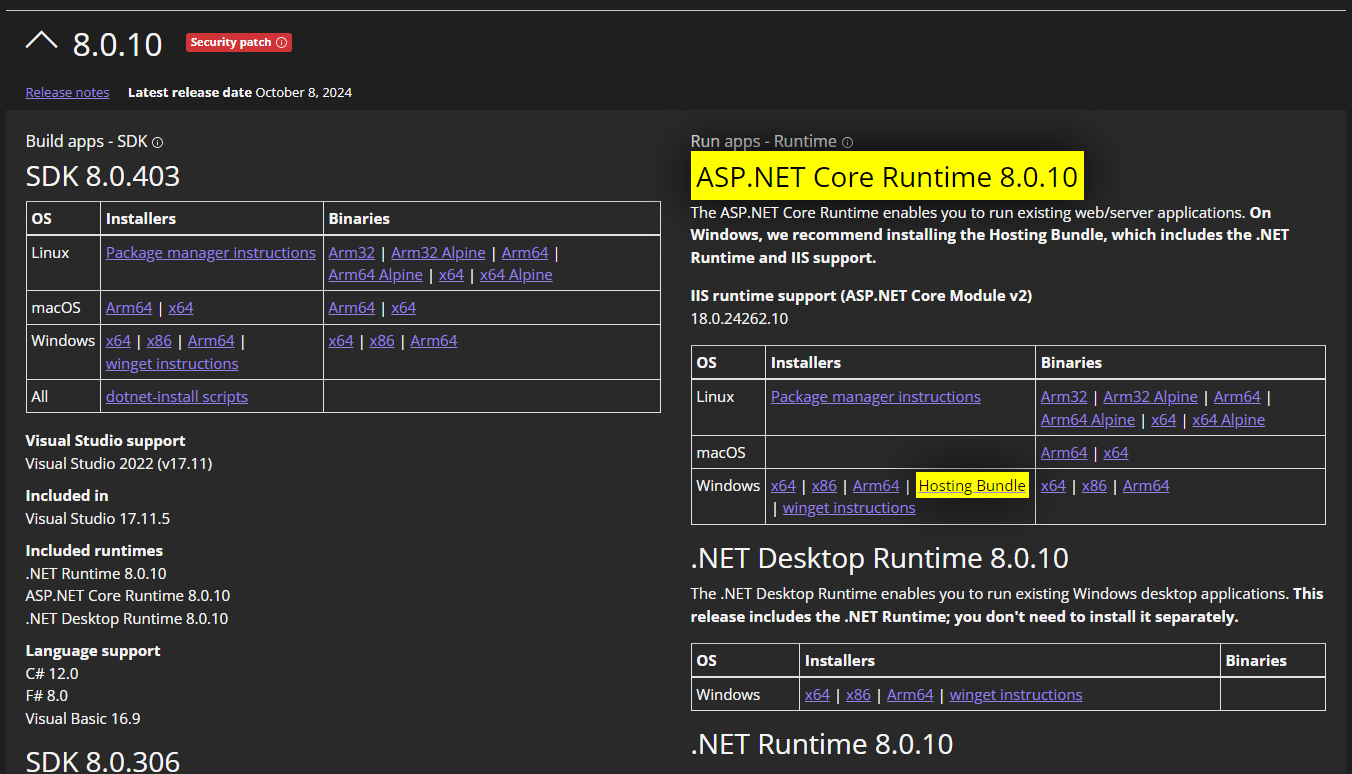Download ASP.NET Core Windows Arm64 installer

point(876,486)
